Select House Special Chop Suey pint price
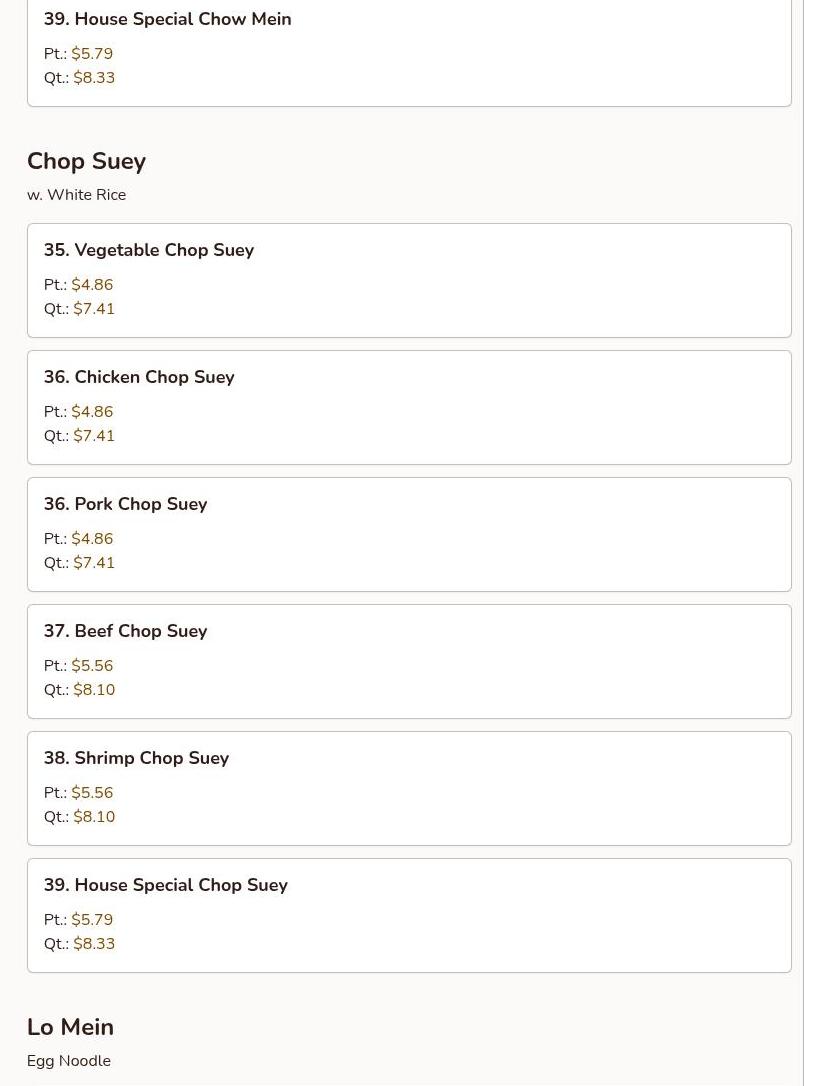 [x=92, y=920]
